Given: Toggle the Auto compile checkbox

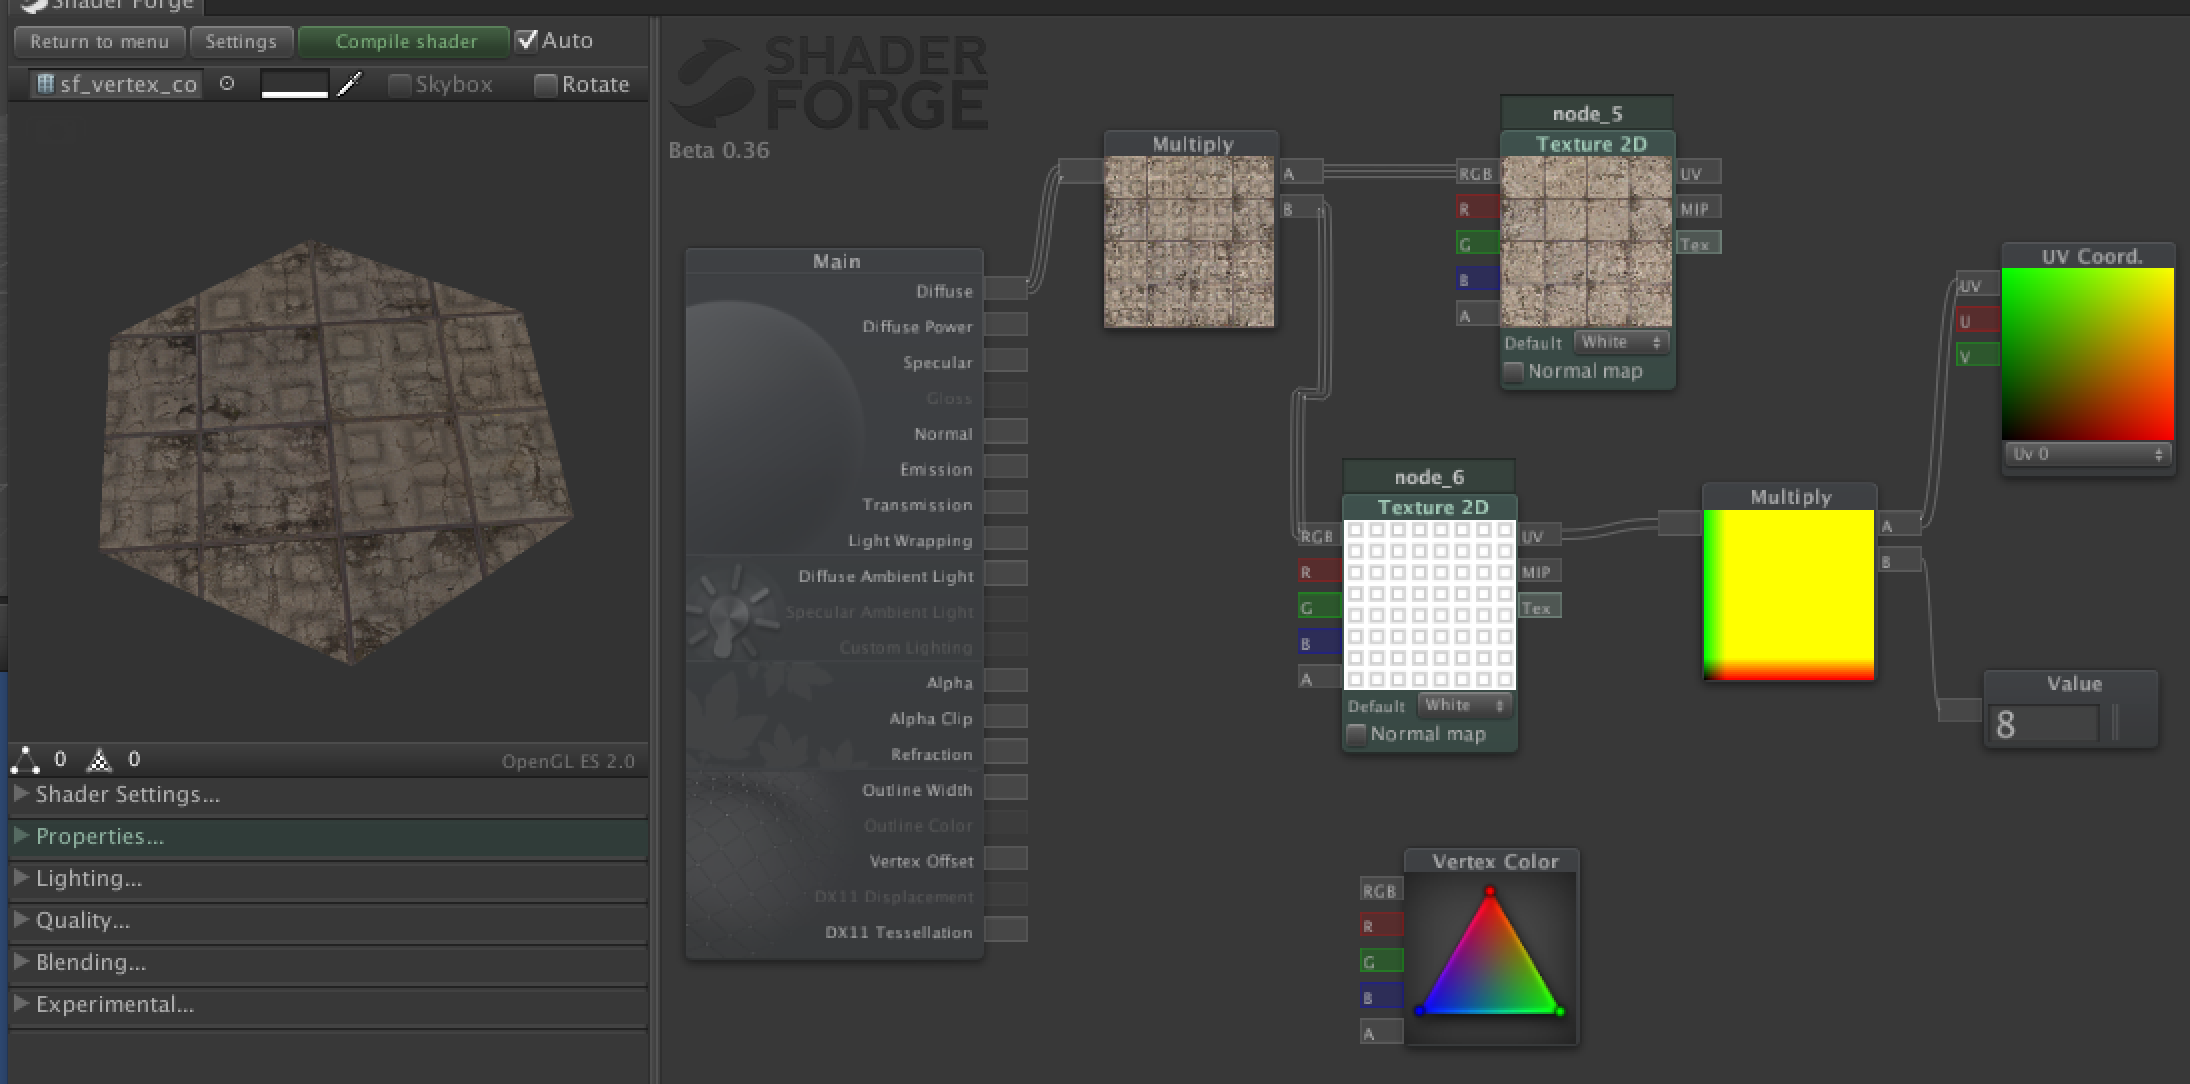Looking at the screenshot, I should coord(527,41).
